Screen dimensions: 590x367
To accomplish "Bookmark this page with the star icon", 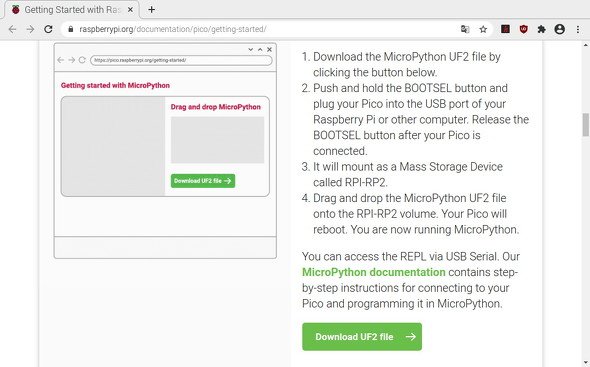I will (x=483, y=29).
